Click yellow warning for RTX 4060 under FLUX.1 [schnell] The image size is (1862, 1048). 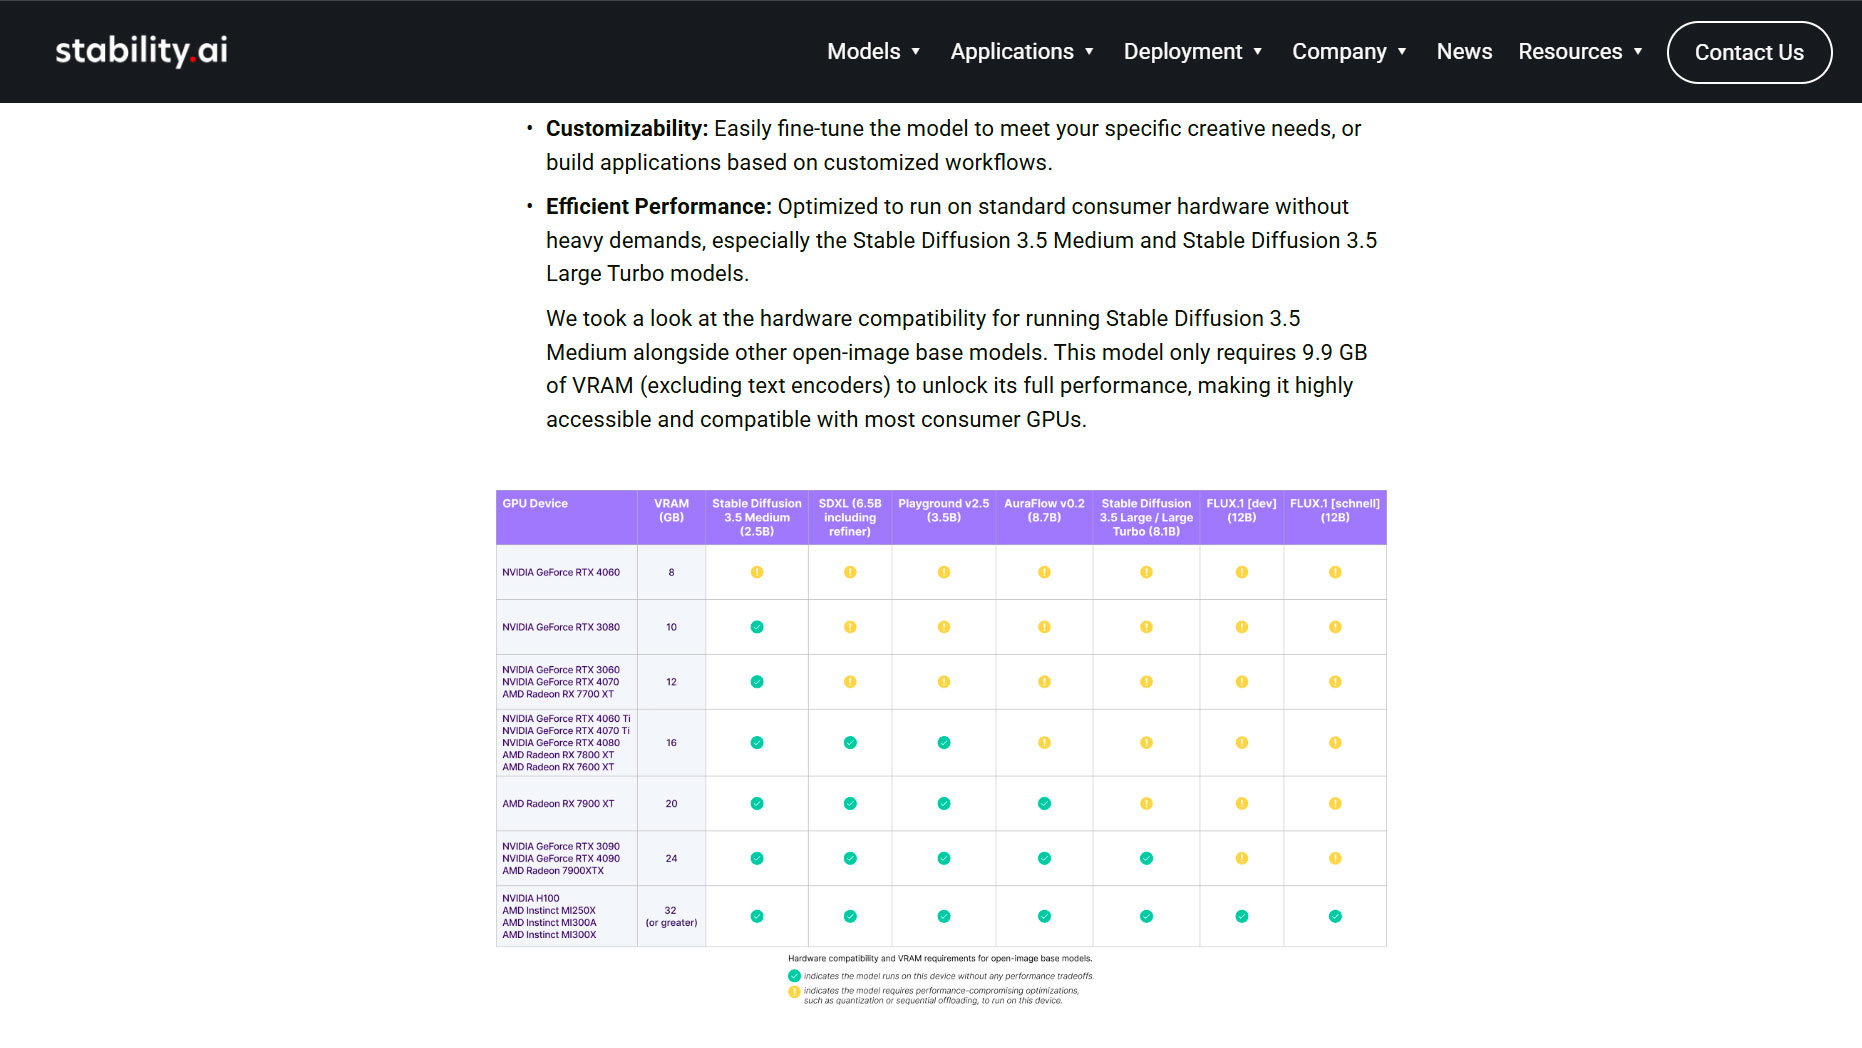point(1335,572)
